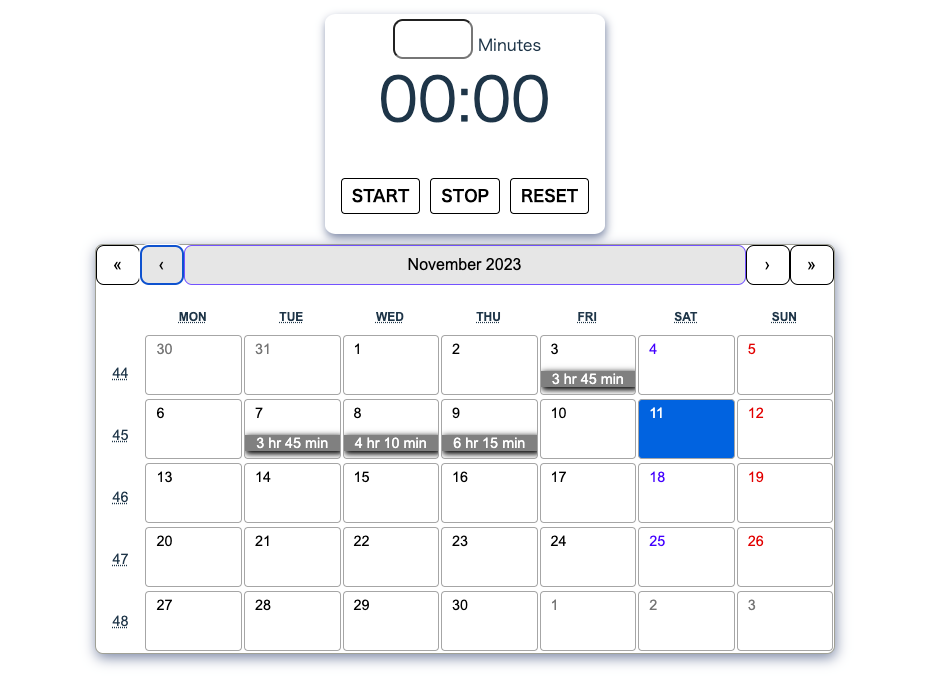This screenshot has height=697, width=932.
Task: Select November 11 highlighted date
Action: pos(686,429)
